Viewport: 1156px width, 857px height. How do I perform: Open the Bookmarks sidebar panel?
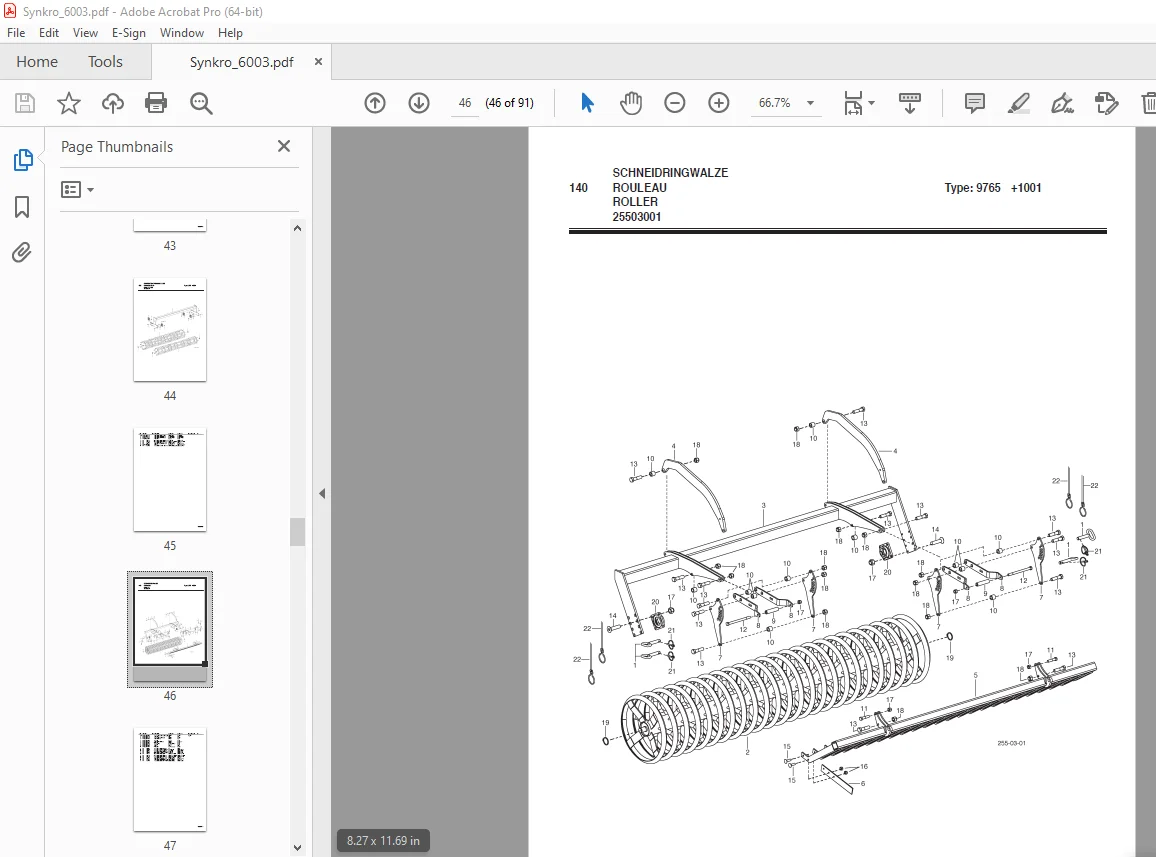22,207
